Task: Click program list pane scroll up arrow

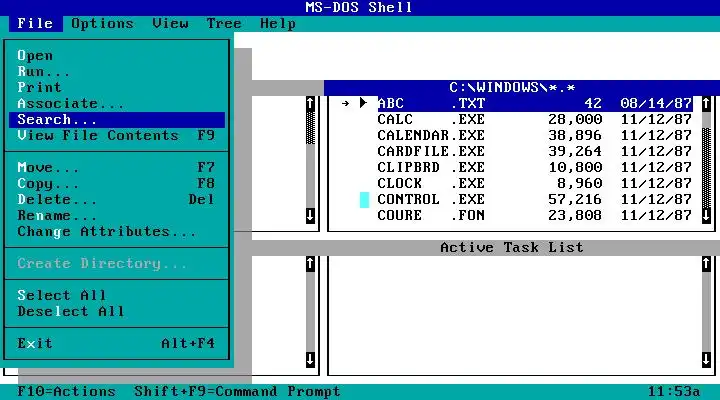Action: click(x=310, y=264)
